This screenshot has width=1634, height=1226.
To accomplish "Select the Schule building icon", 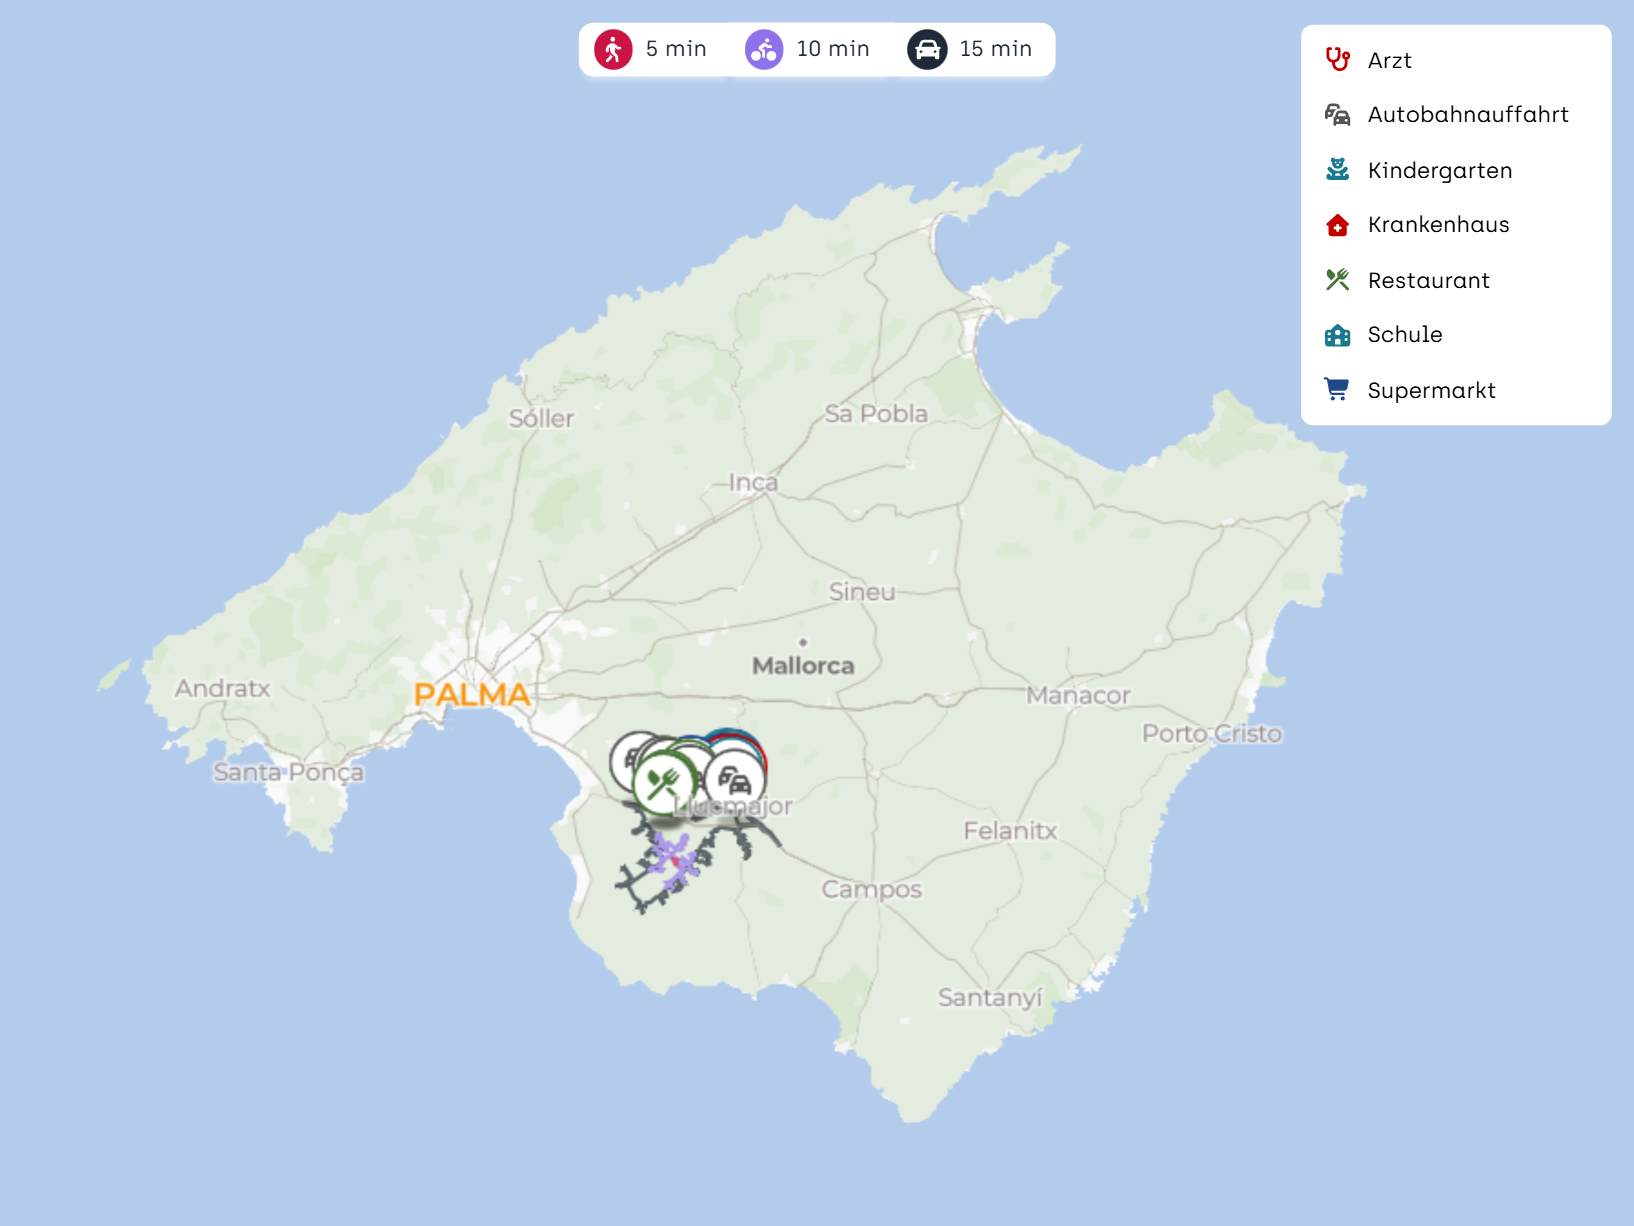I will point(1337,335).
